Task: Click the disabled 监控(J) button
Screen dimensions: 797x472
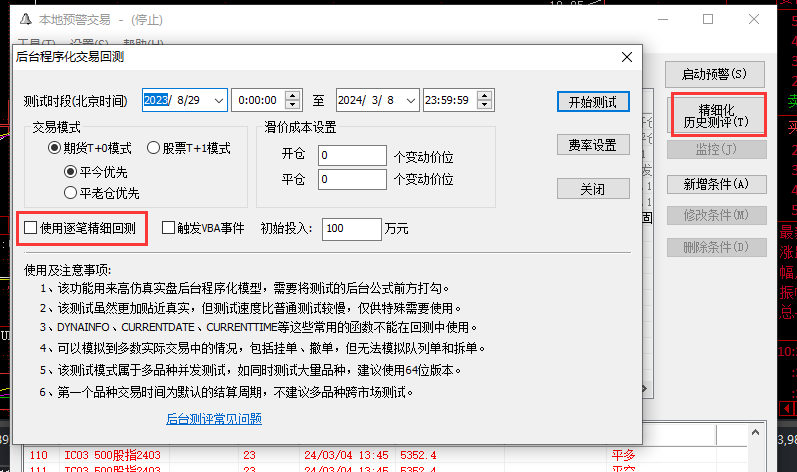Action: [717, 149]
